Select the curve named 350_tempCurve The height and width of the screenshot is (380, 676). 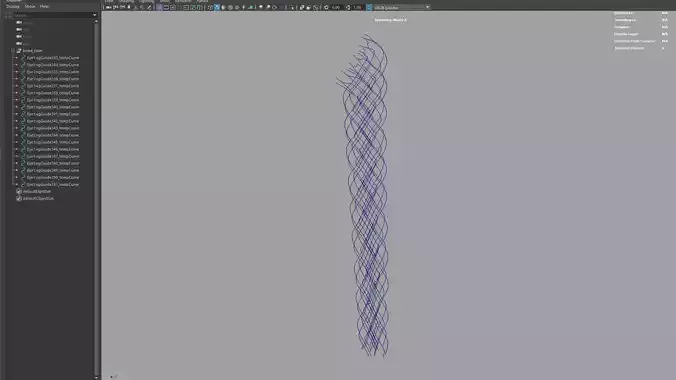[x=53, y=177]
